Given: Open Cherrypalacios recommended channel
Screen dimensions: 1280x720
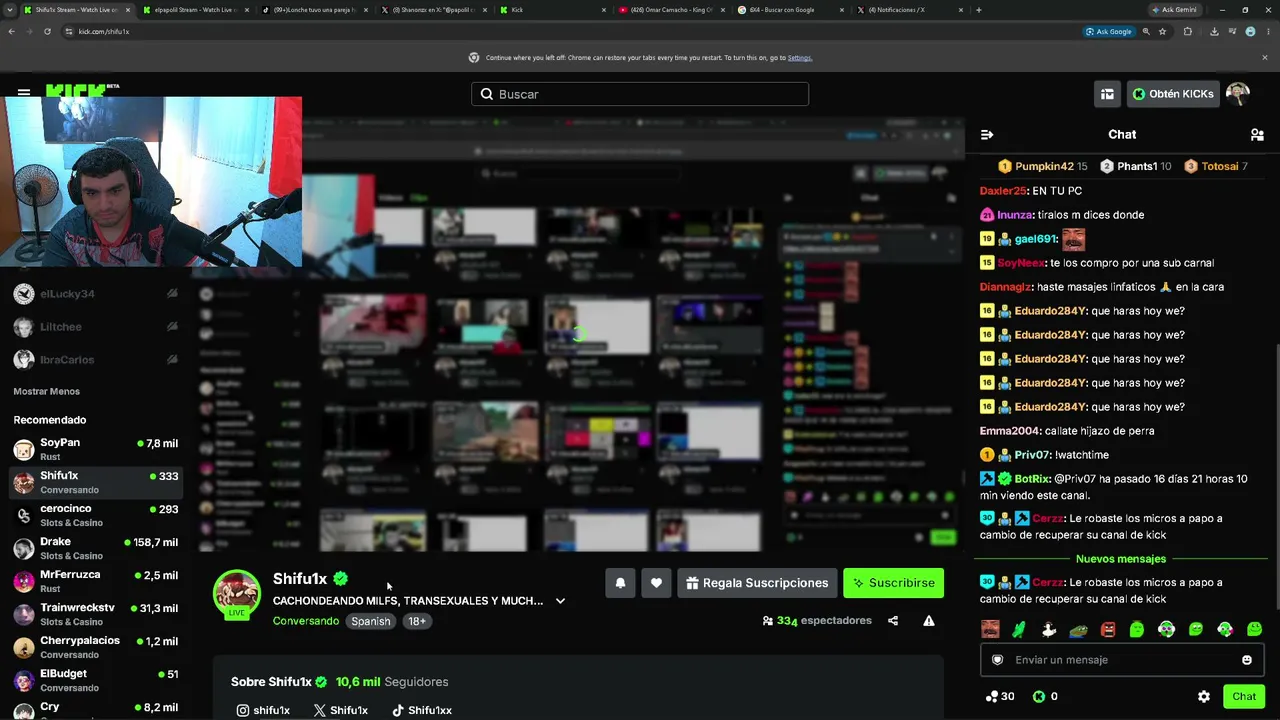Looking at the screenshot, I should (x=96, y=647).
